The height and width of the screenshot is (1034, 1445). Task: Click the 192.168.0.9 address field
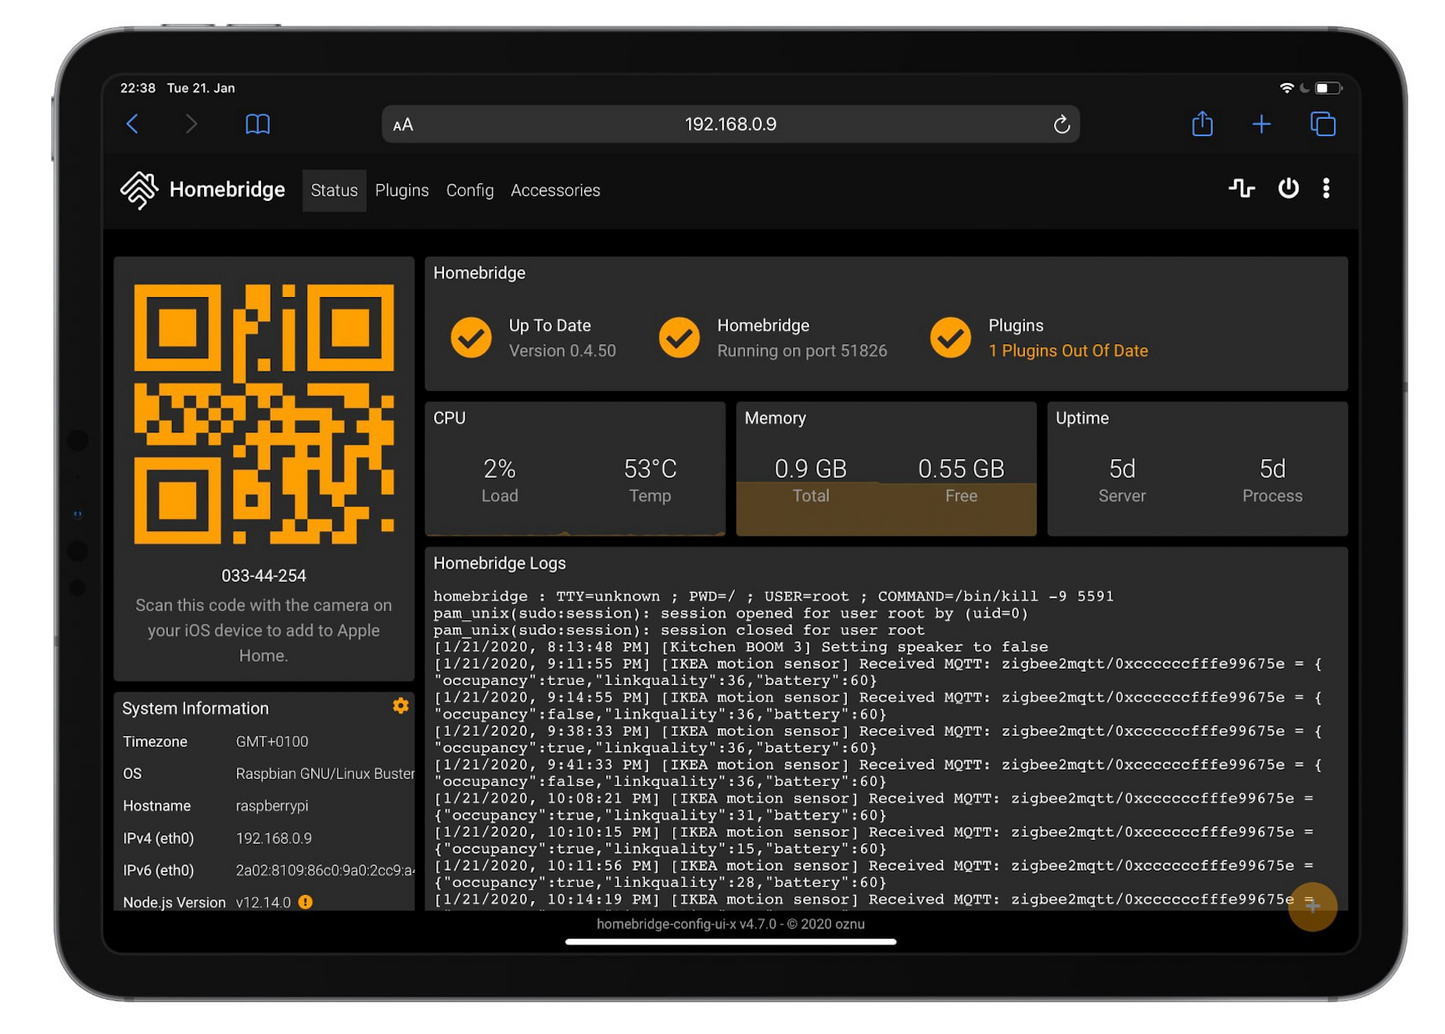click(730, 124)
